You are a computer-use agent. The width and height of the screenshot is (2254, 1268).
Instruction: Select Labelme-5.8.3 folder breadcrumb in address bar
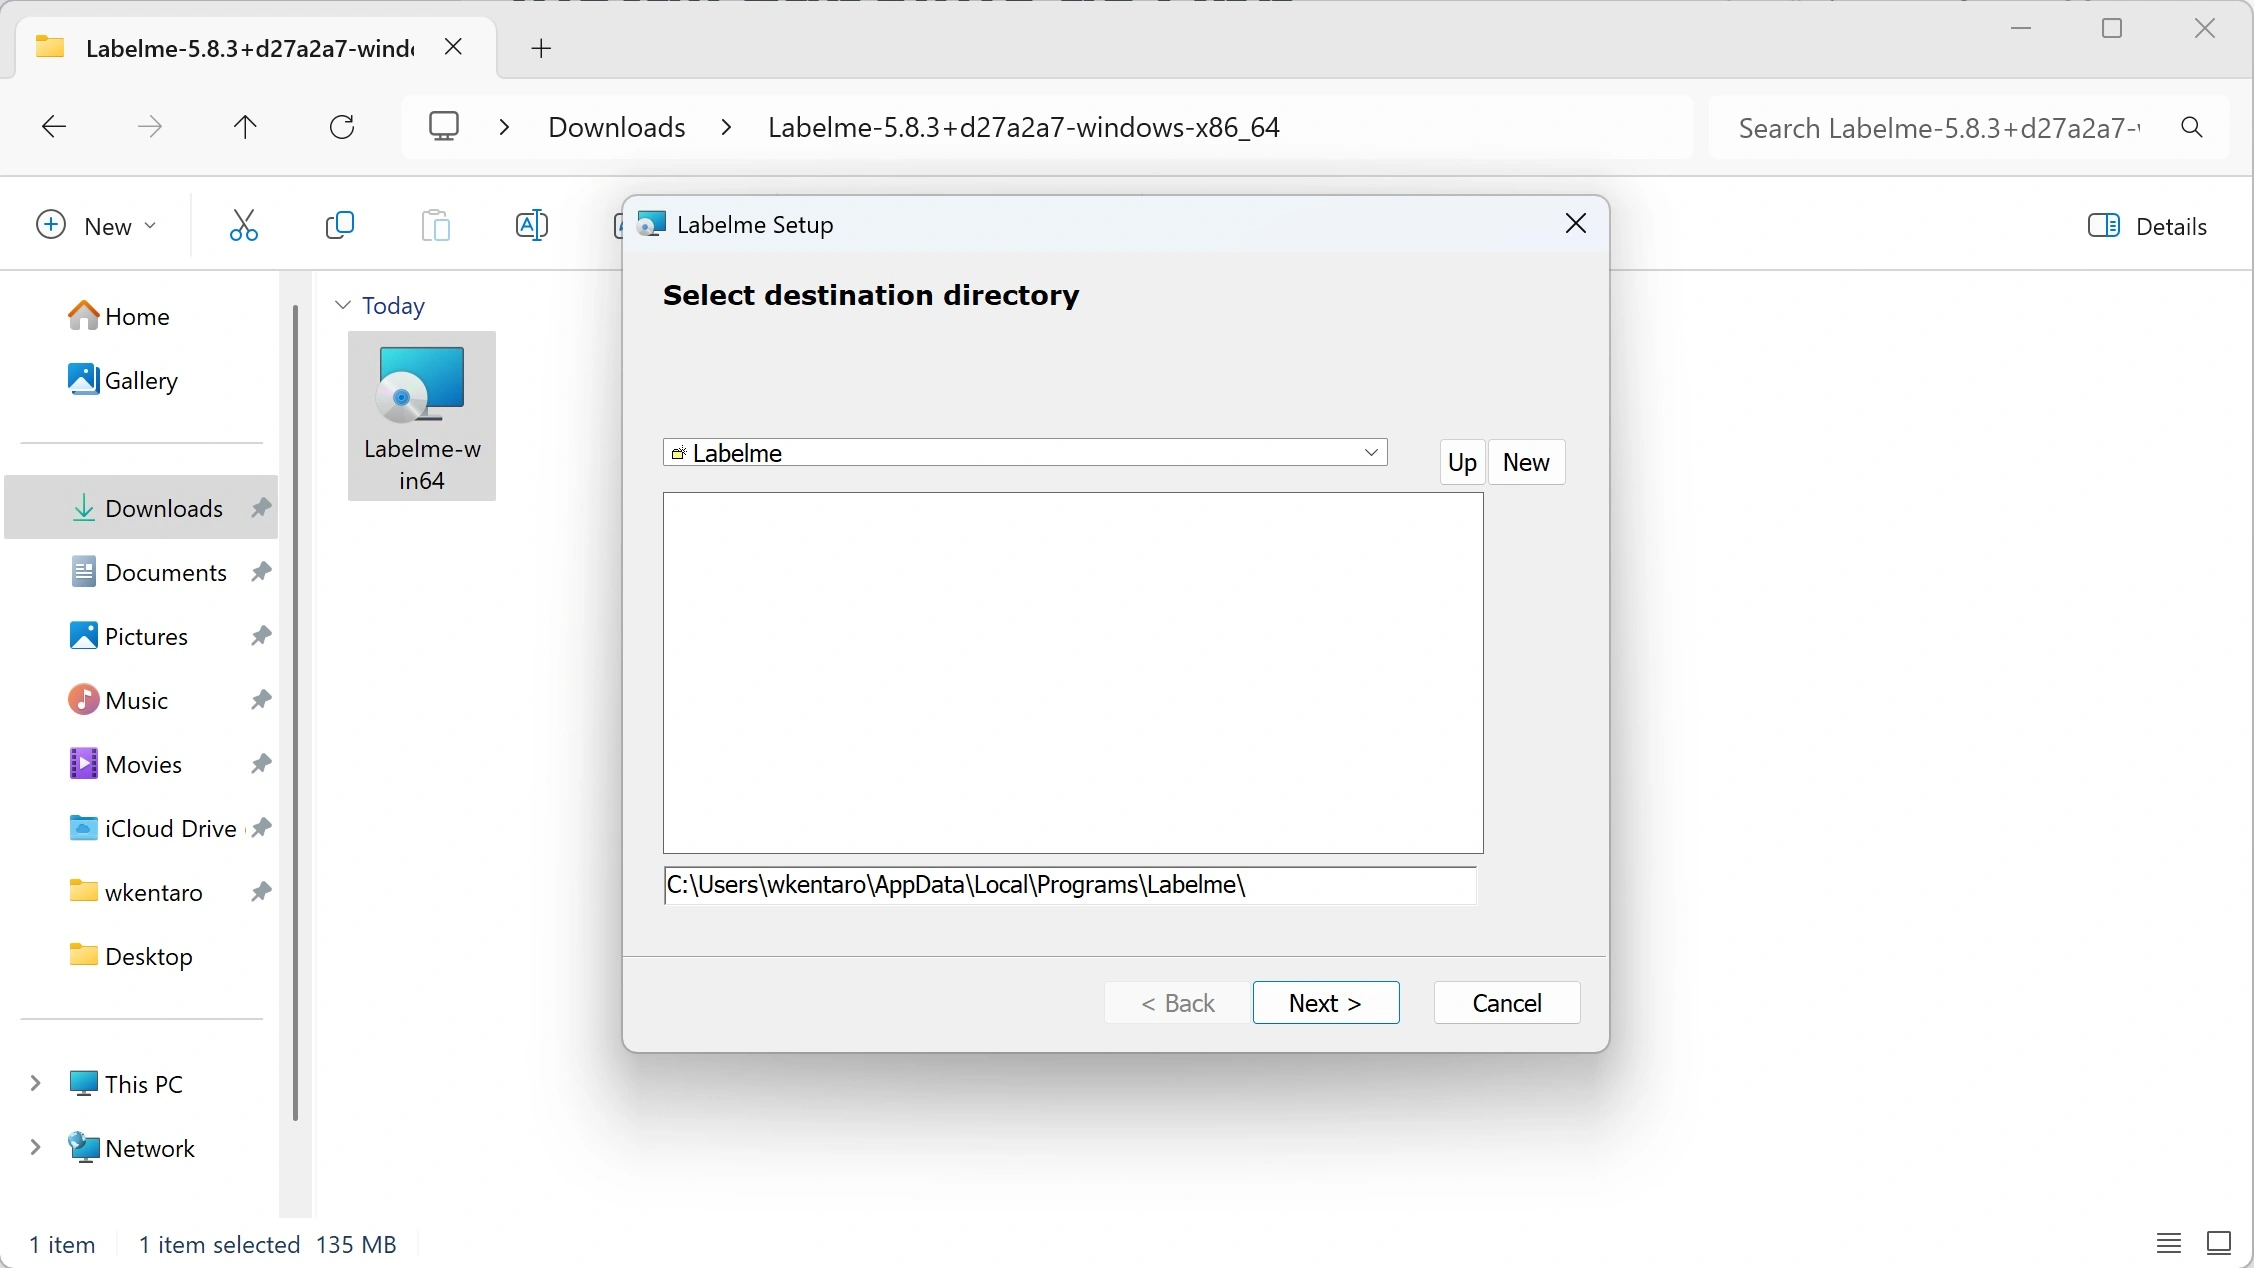(1024, 127)
